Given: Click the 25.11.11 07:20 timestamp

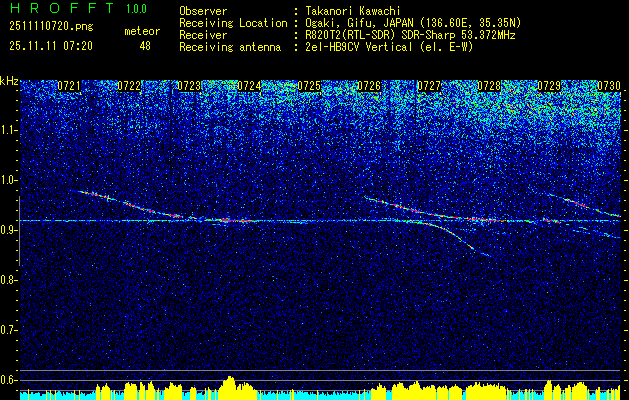Looking at the screenshot, I should [50, 46].
